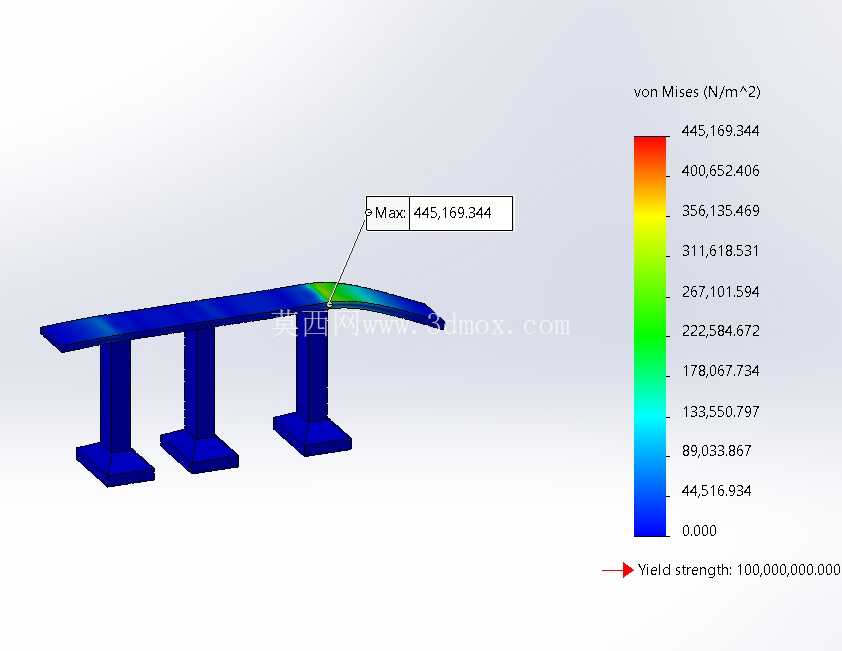842x651 pixels.
Task: Click the stress color gradient legend bar
Action: coord(650,336)
